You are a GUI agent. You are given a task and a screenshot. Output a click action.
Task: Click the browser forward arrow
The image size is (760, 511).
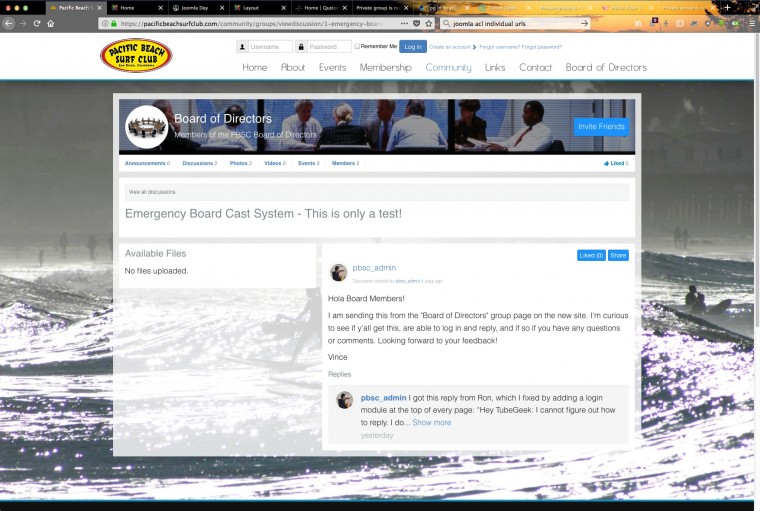tap(23, 23)
